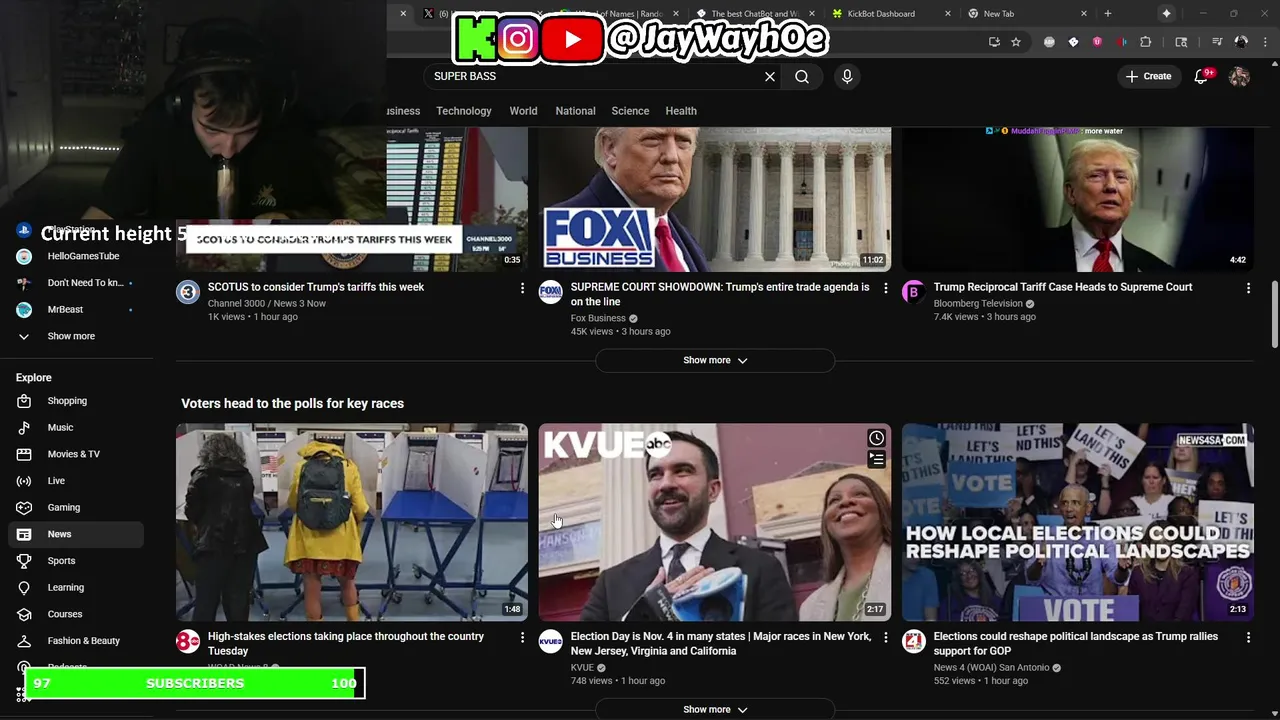
Task: Open the YouTube account avatar menu
Action: coord(1239,76)
